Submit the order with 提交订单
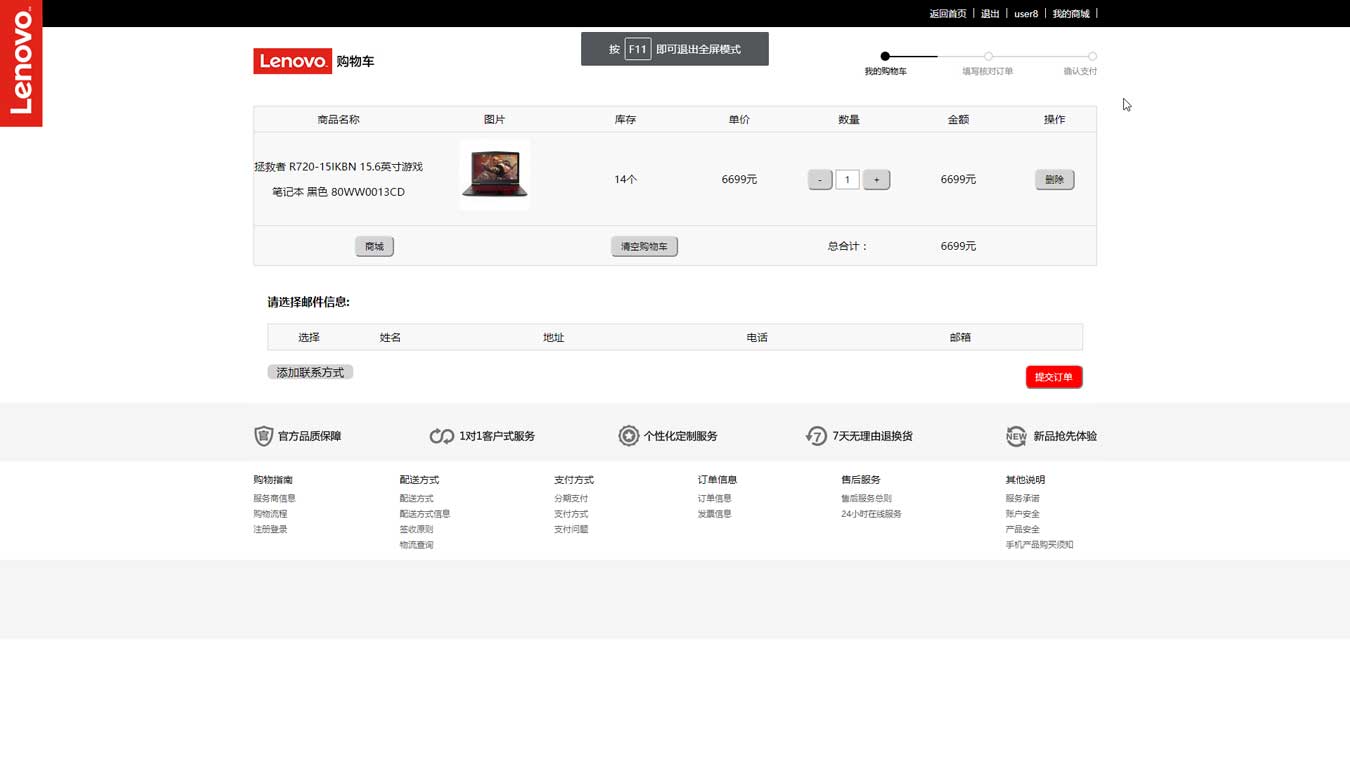The image size is (1350, 759). pyautogui.click(x=1054, y=377)
